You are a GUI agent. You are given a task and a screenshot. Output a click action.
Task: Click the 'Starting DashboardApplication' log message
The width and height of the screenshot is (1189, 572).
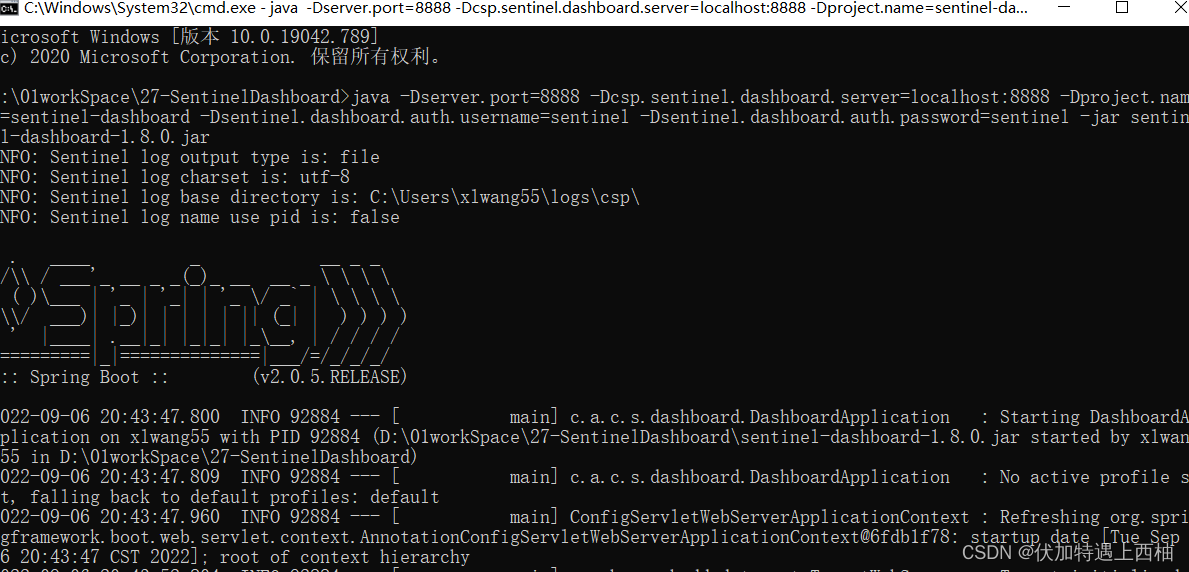tap(1094, 417)
